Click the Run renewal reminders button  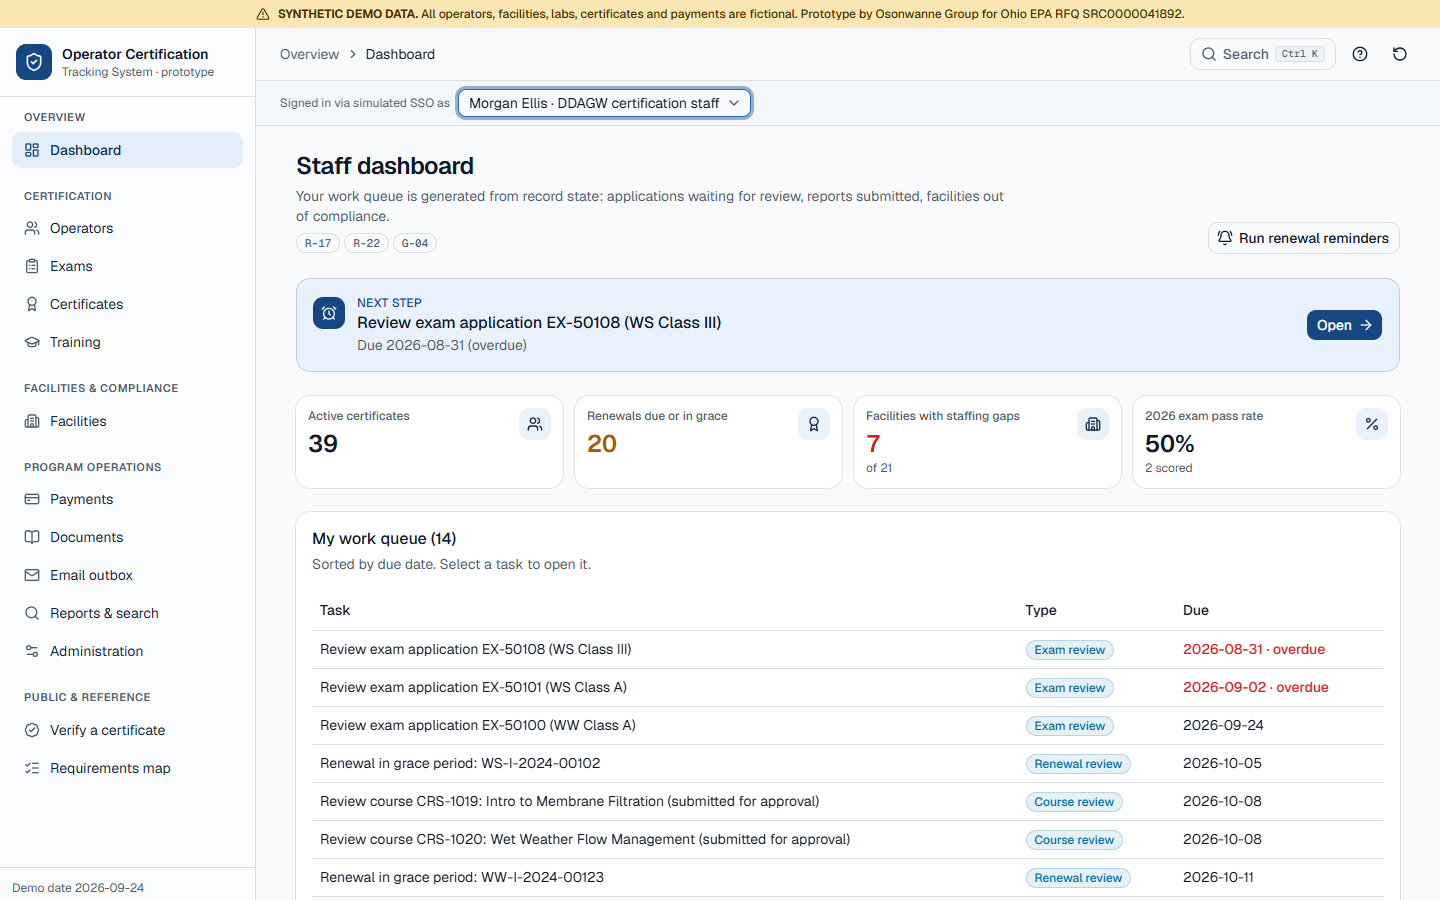coord(1304,238)
